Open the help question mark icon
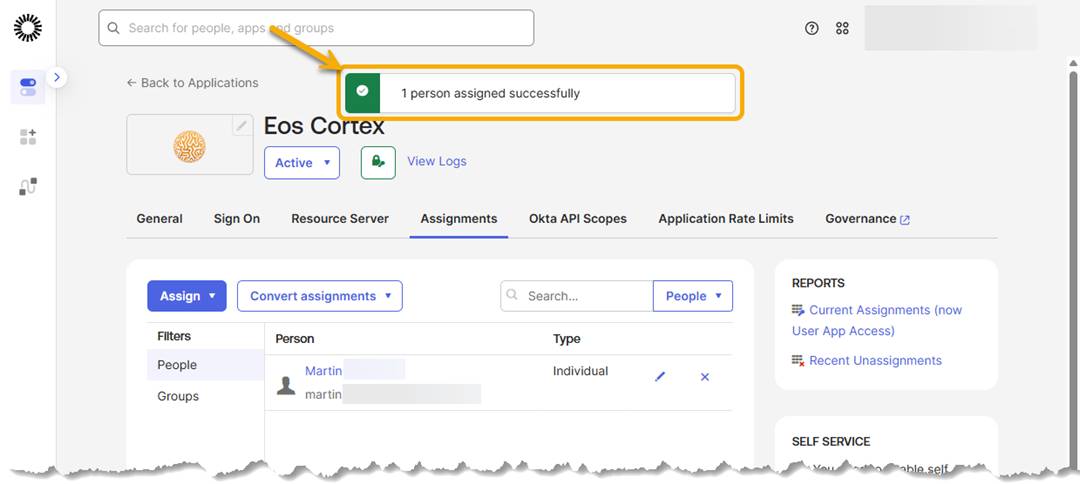This screenshot has width=1080, height=484. (812, 28)
